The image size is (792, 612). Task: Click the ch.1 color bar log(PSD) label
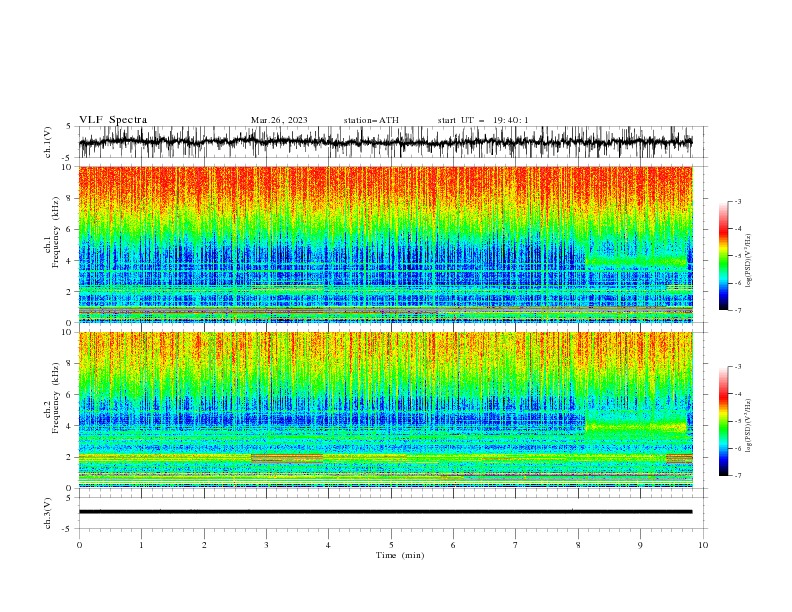click(748, 259)
